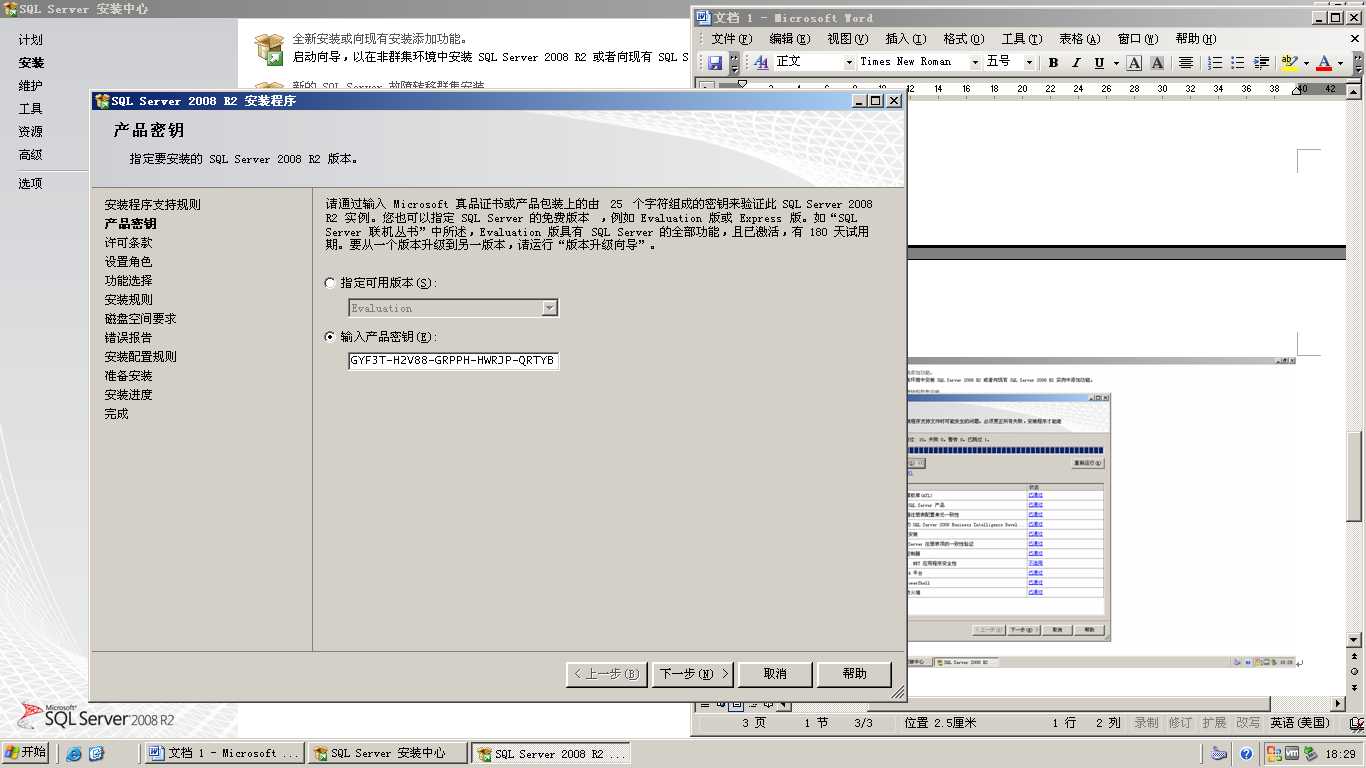
Task: Click the colorful security tray icon
Action: pos(1274,754)
